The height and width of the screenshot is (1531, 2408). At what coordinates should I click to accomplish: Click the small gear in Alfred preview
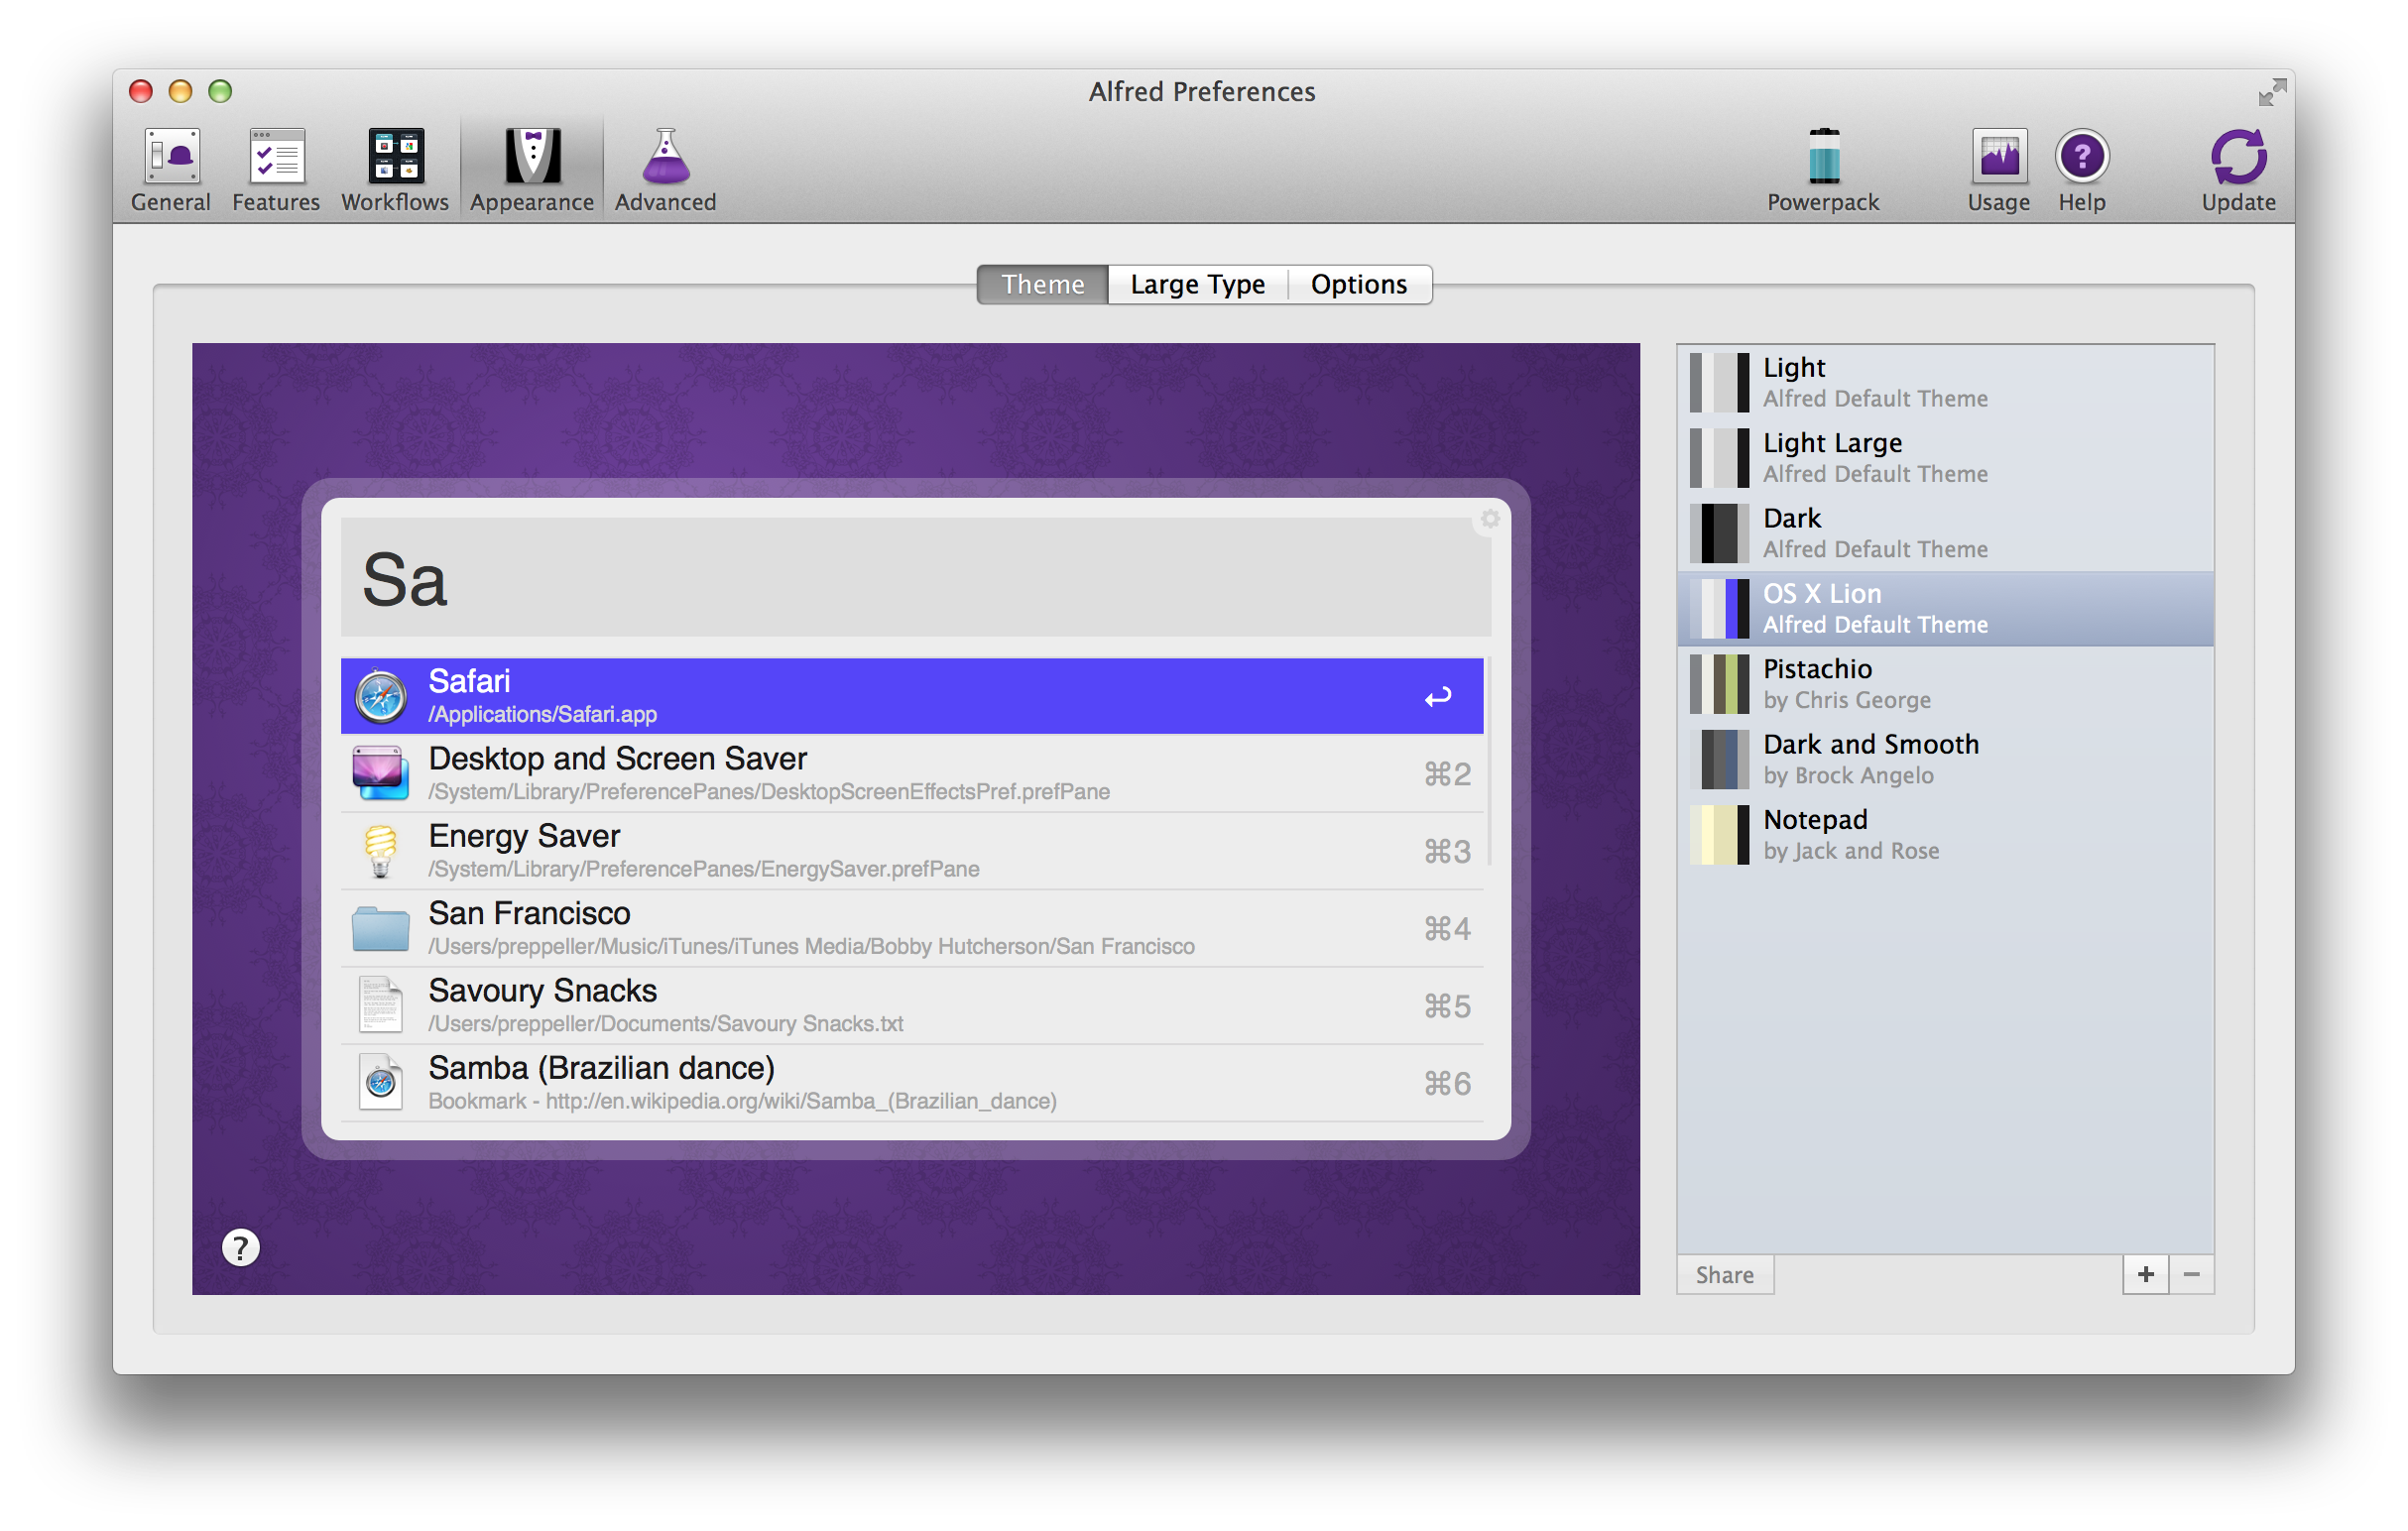coord(1490,519)
